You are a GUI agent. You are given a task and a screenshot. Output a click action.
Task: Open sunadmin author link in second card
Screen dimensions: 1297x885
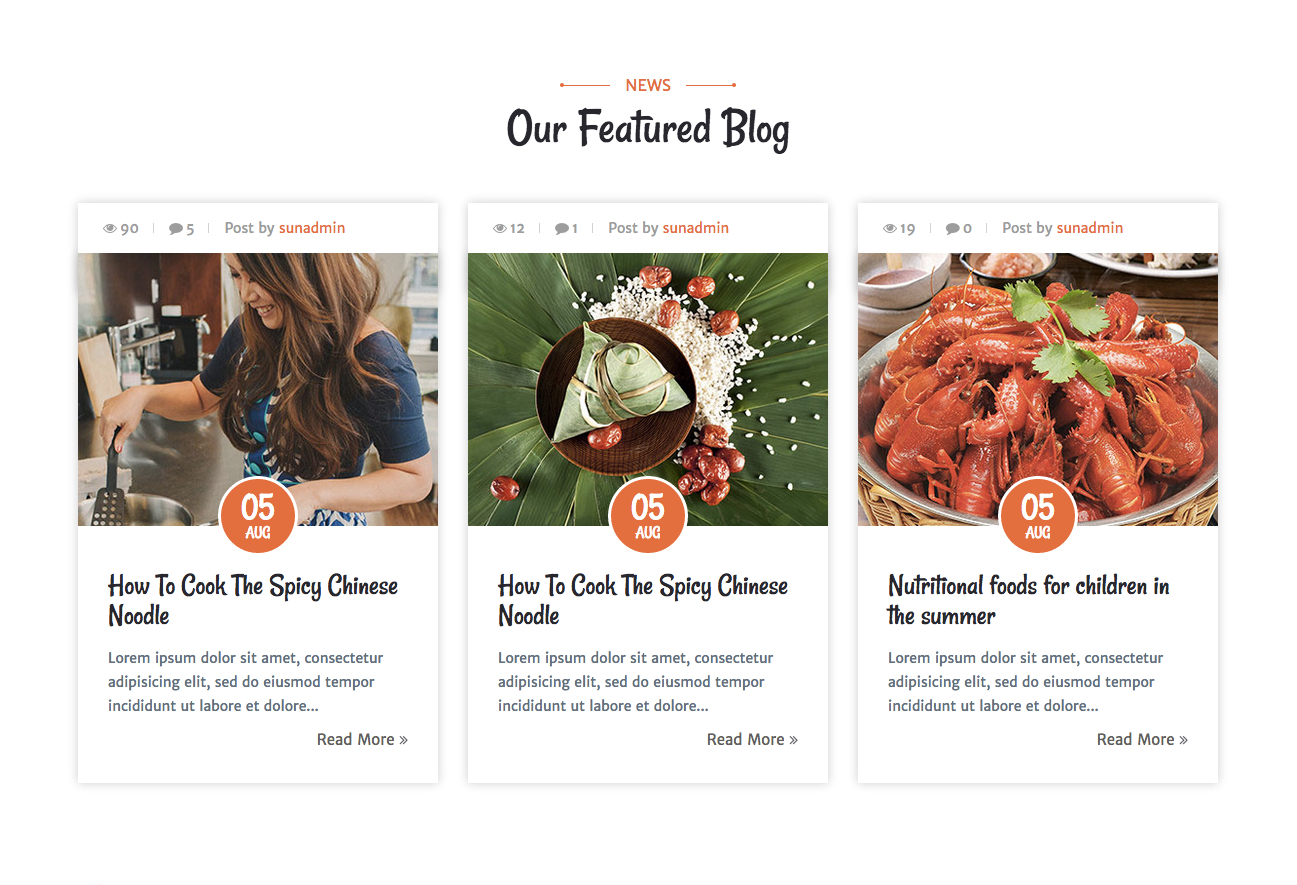click(696, 228)
